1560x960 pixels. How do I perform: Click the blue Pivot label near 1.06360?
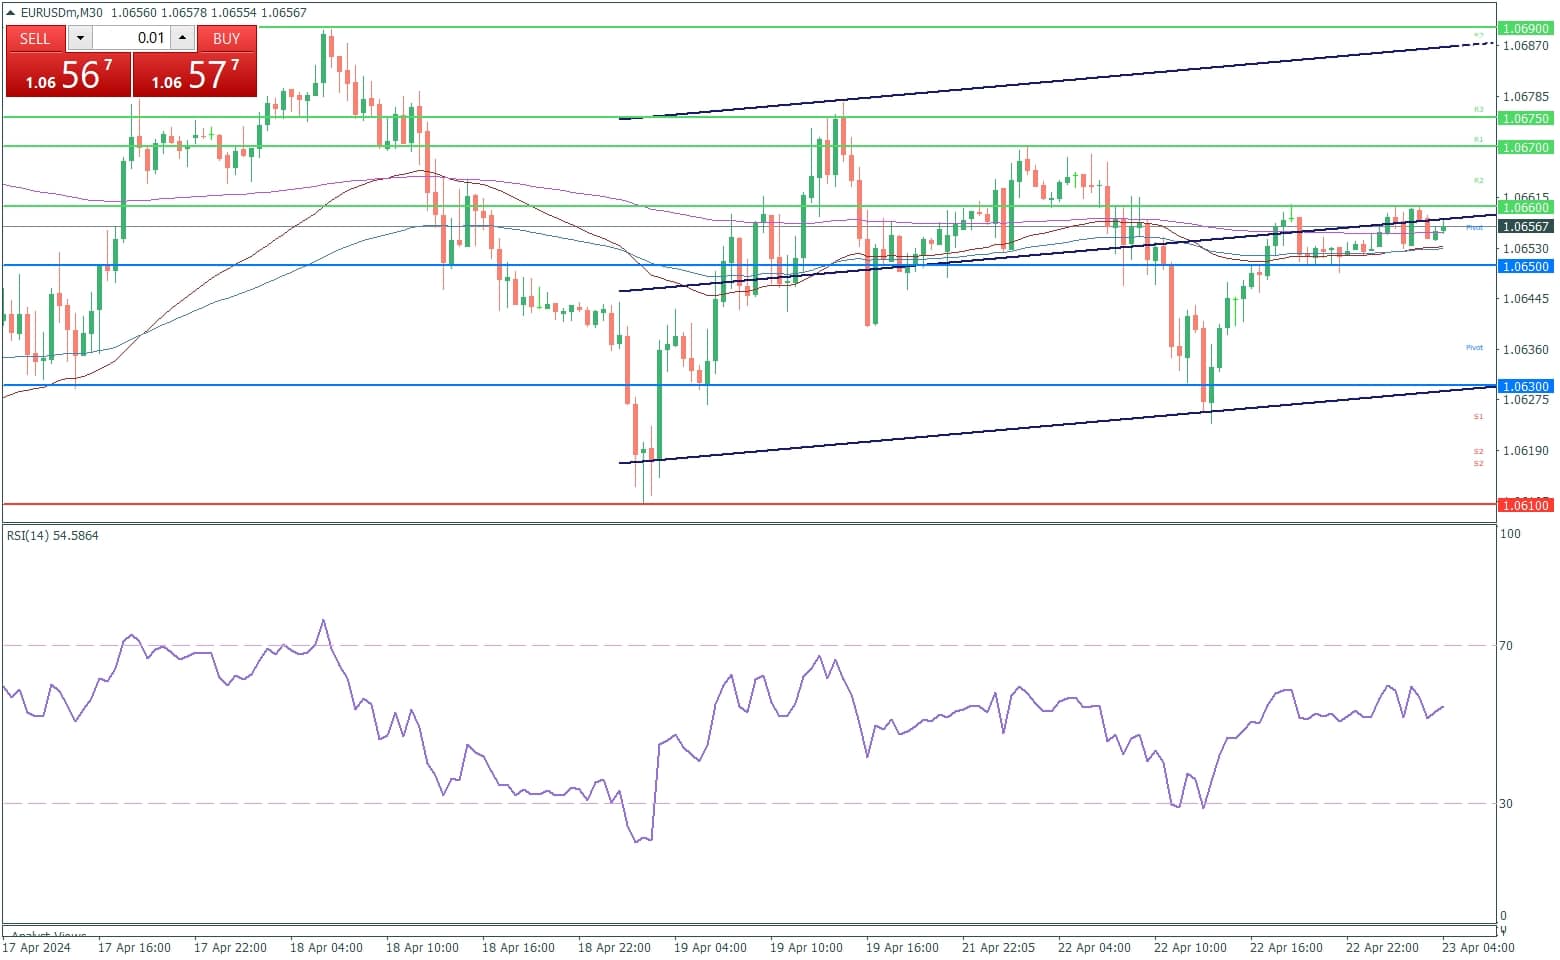pyautogui.click(x=1474, y=348)
